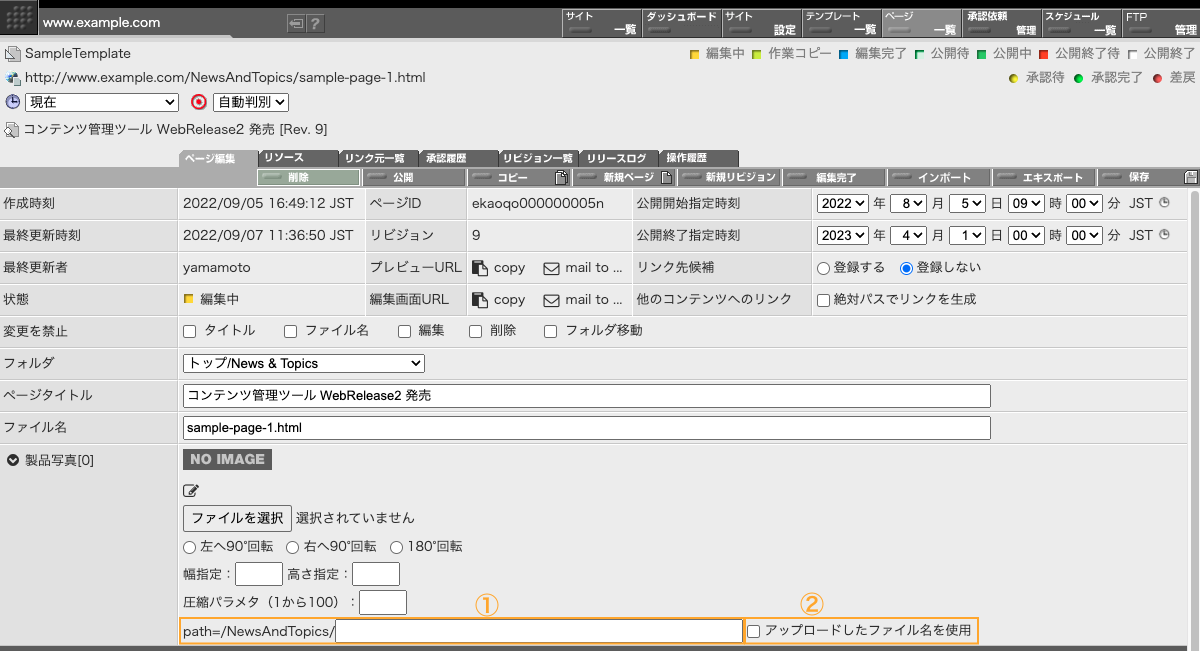Switch to リソース tab
Screen dimensions: 1200x651
[297, 158]
